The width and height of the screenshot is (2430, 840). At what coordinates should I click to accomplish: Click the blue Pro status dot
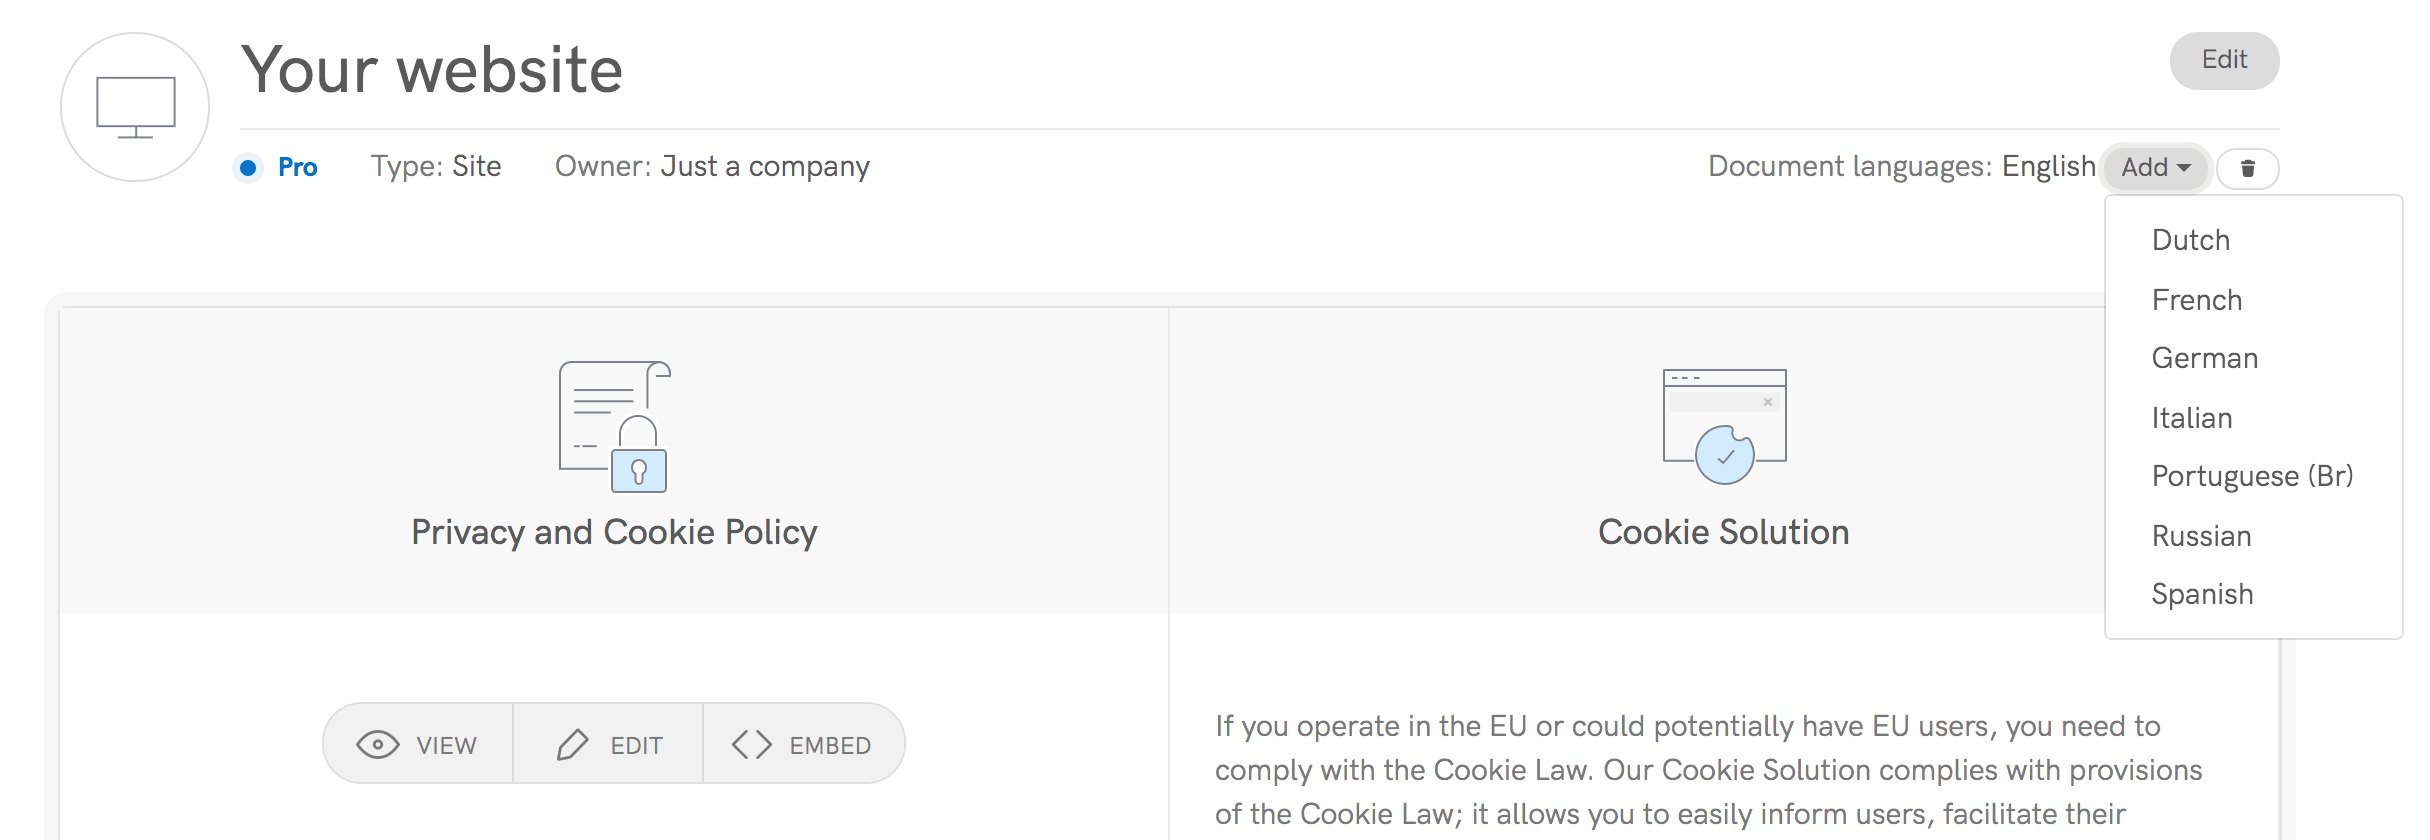248,167
